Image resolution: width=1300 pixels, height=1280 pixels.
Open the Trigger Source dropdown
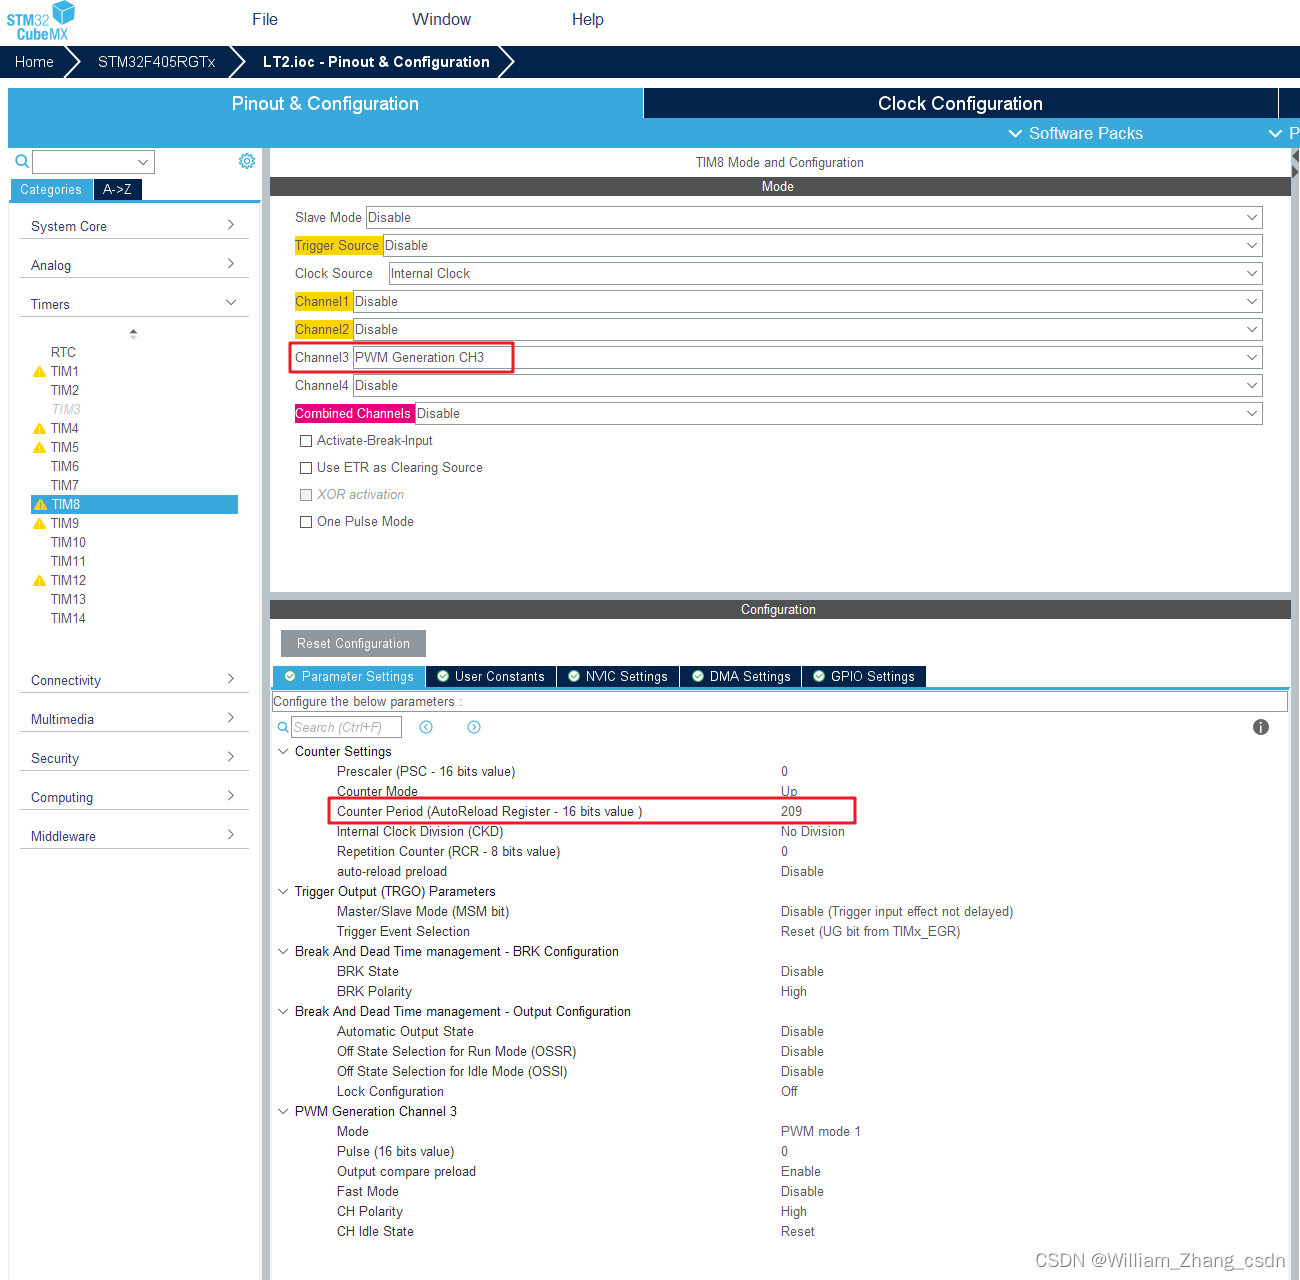(x=823, y=245)
